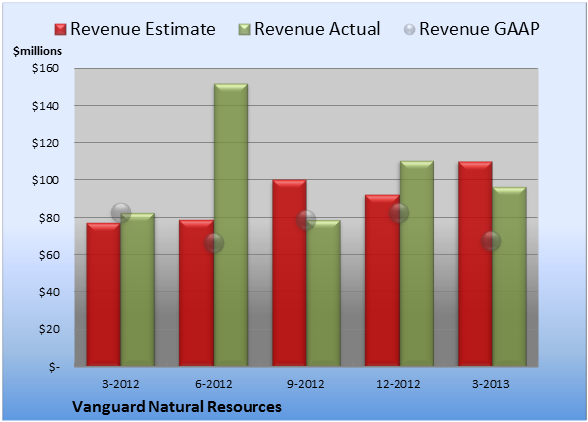Click the GAAP sphere marker for 9-2012
This screenshot has width=588, height=422.
306,220
